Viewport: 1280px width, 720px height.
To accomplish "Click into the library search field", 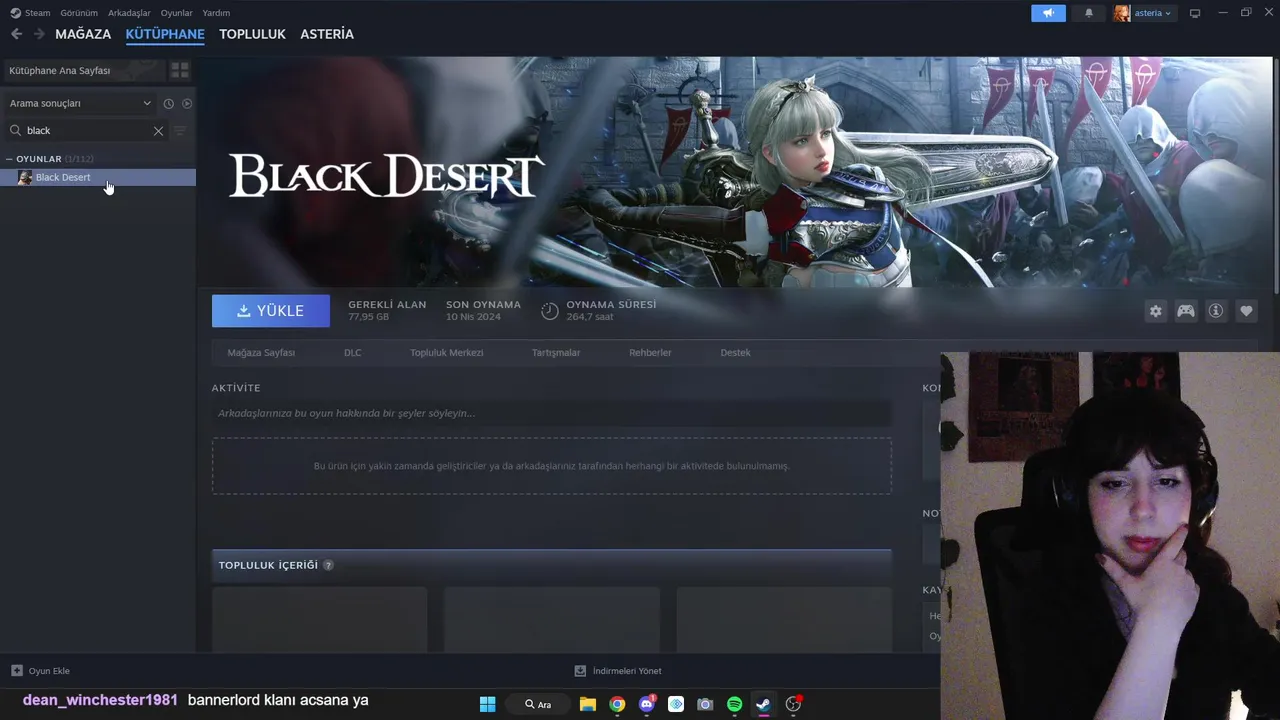I will pyautogui.click(x=87, y=130).
